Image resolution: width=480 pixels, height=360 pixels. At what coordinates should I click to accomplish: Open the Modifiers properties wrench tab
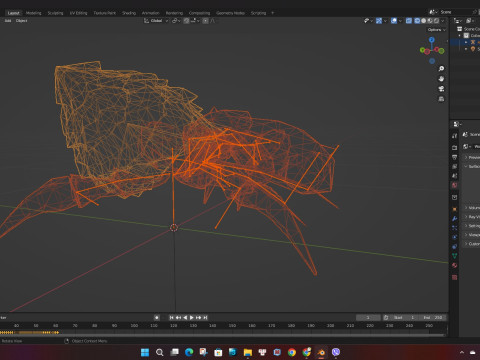point(454,218)
